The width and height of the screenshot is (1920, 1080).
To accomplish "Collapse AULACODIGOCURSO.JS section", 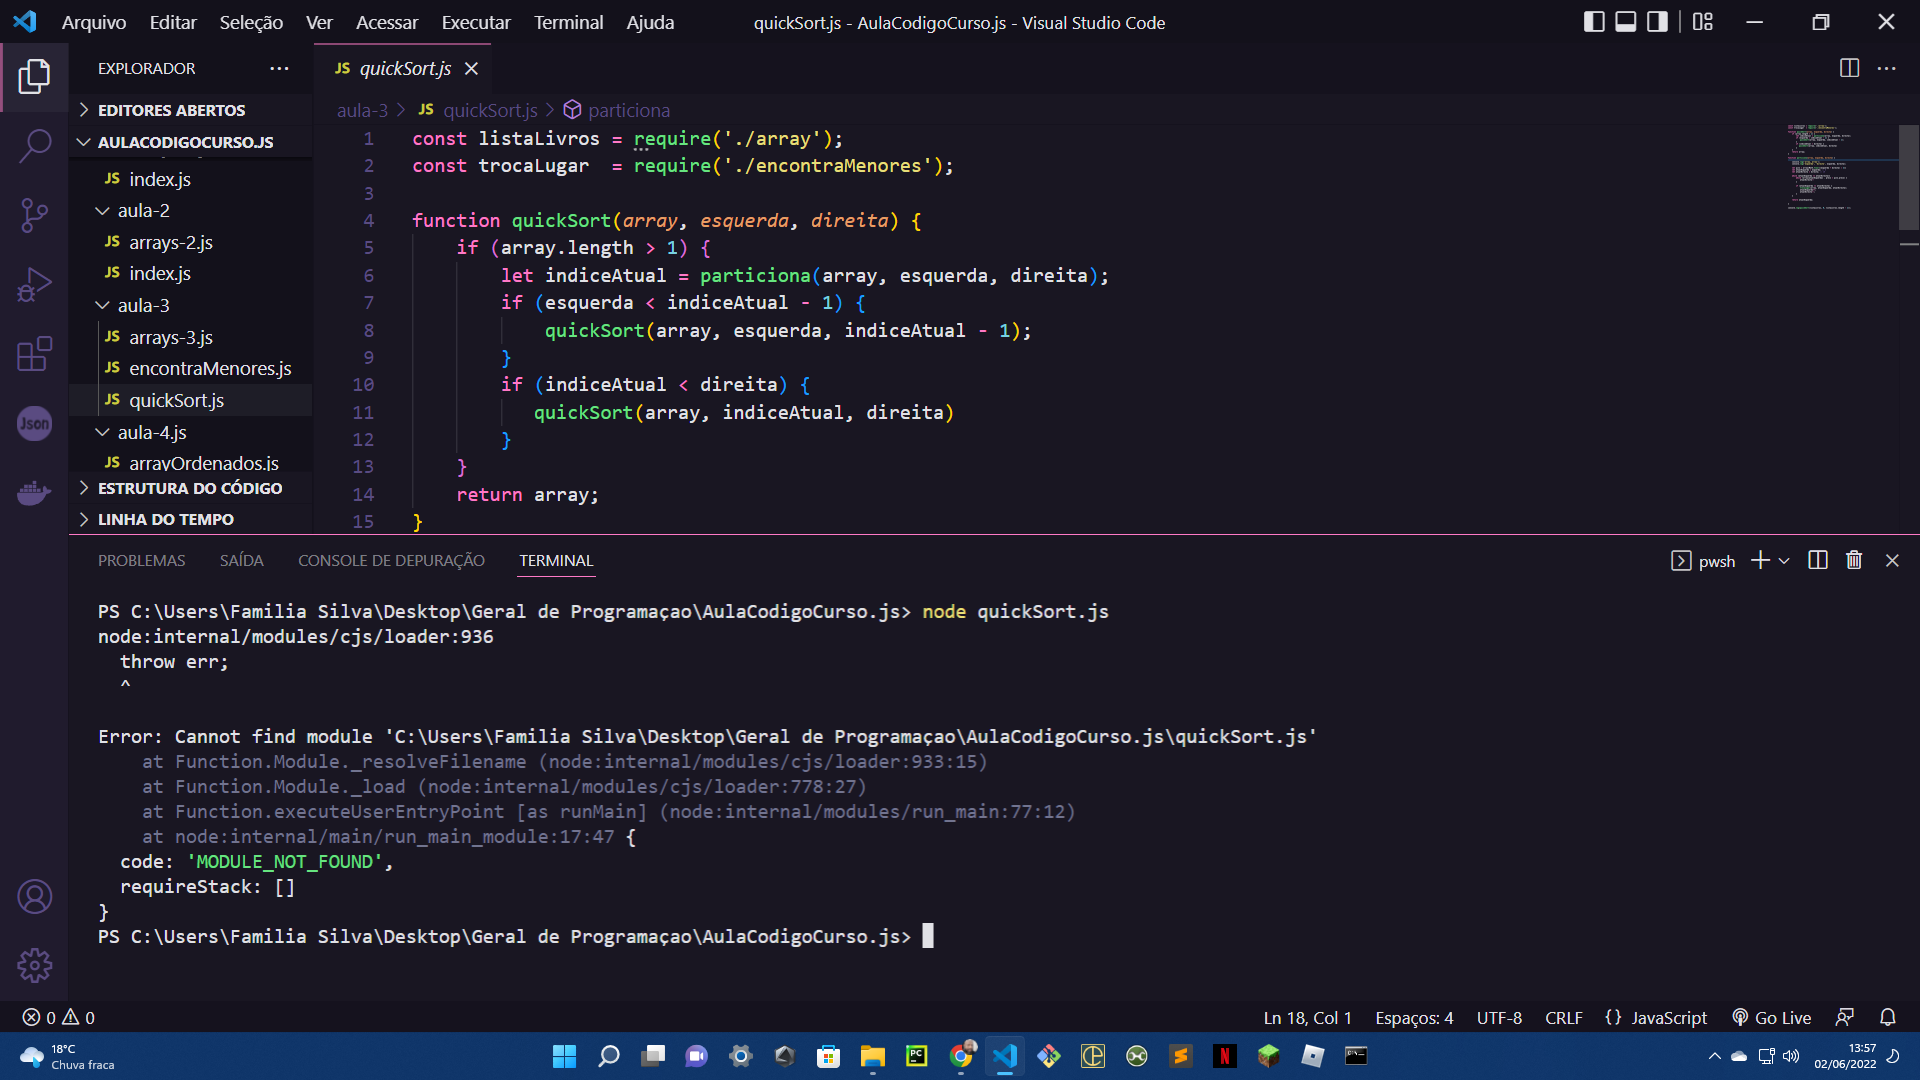I will (190, 142).
